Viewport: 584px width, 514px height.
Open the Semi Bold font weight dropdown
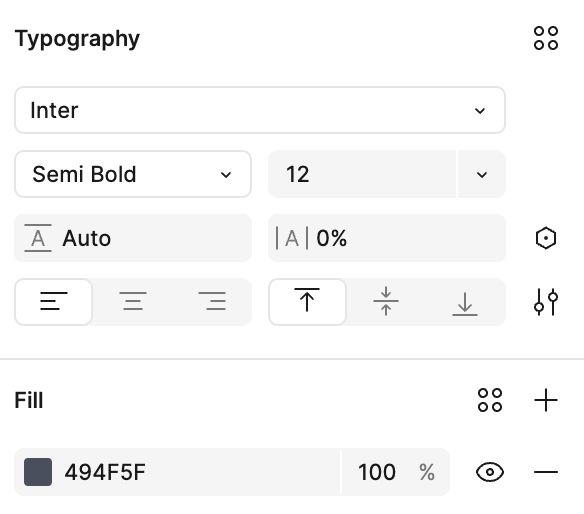[133, 174]
